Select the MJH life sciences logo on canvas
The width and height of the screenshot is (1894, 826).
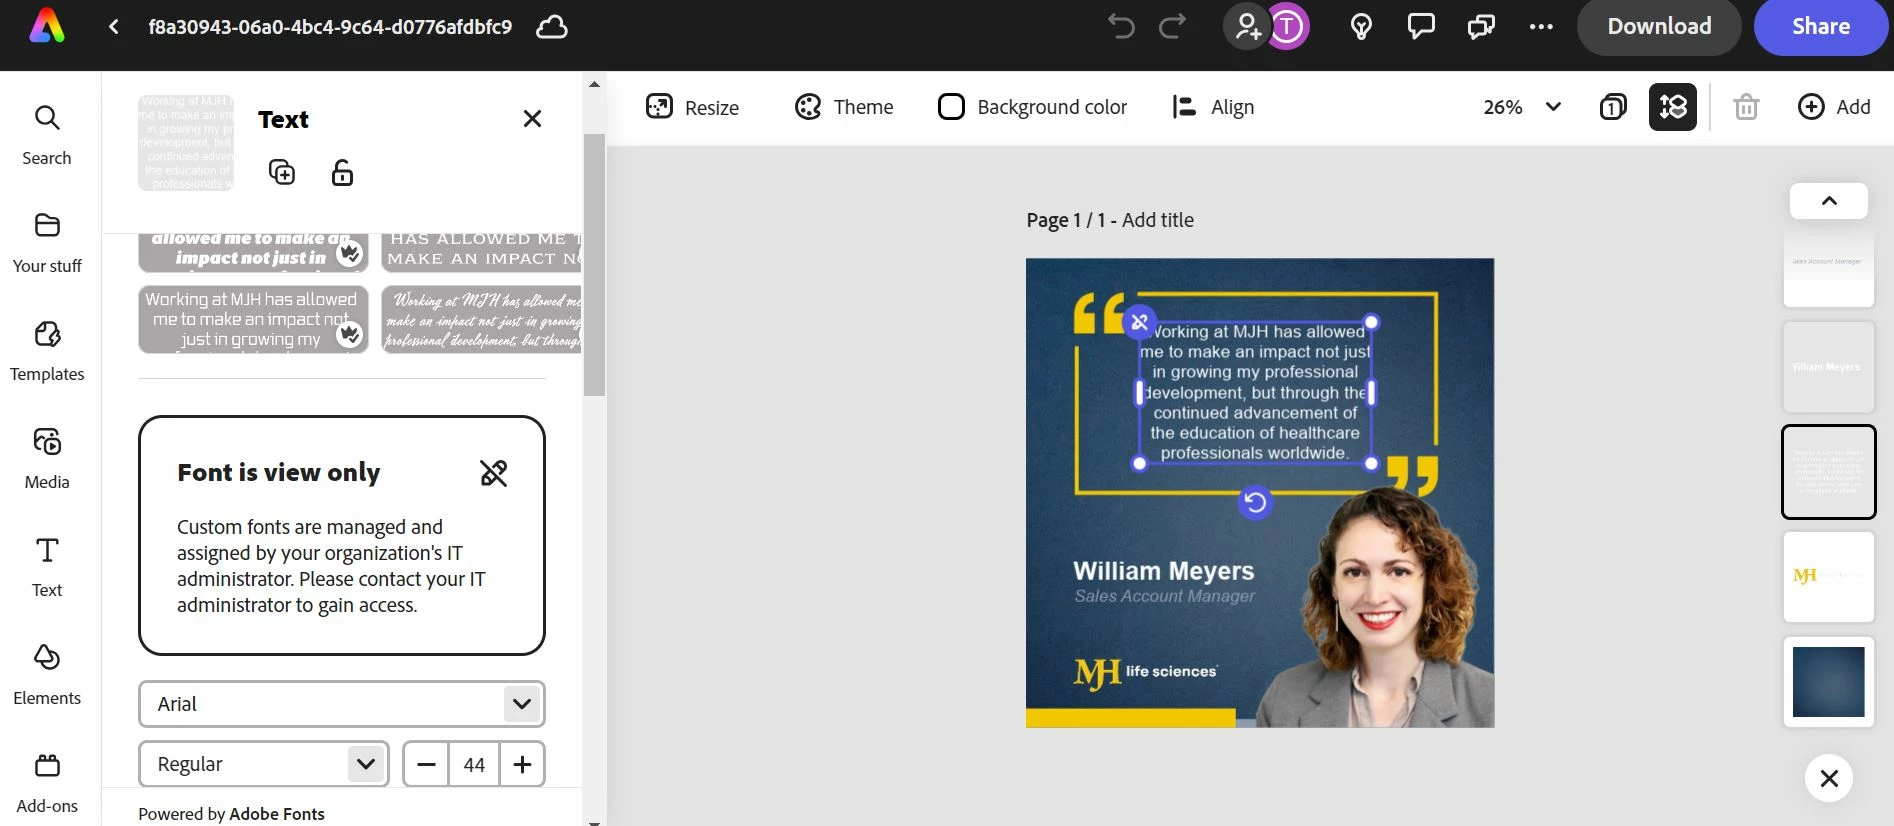point(1146,674)
